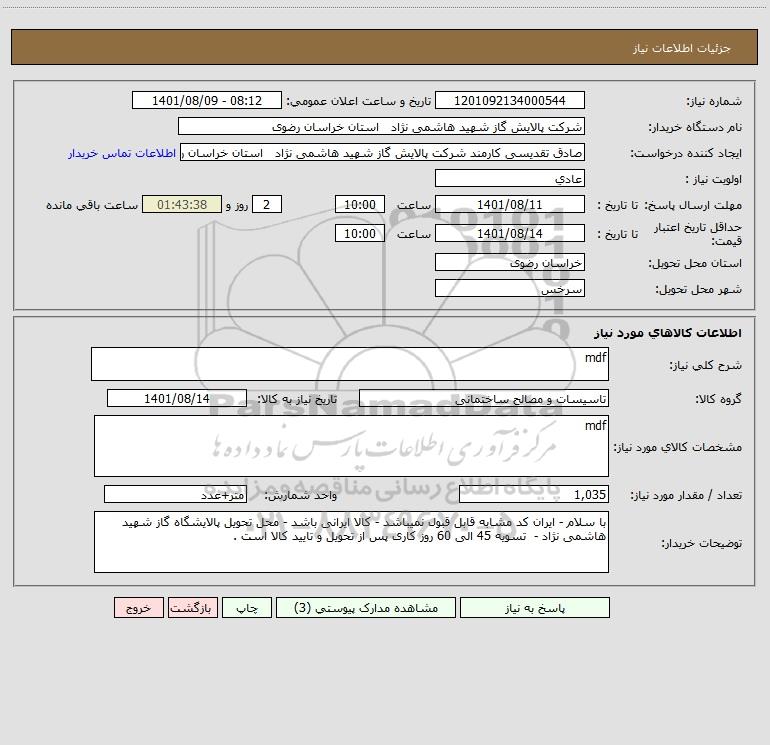Click the پاسخ به نیاز button
Image resolution: width=770 pixels, height=745 pixels.
535,608
